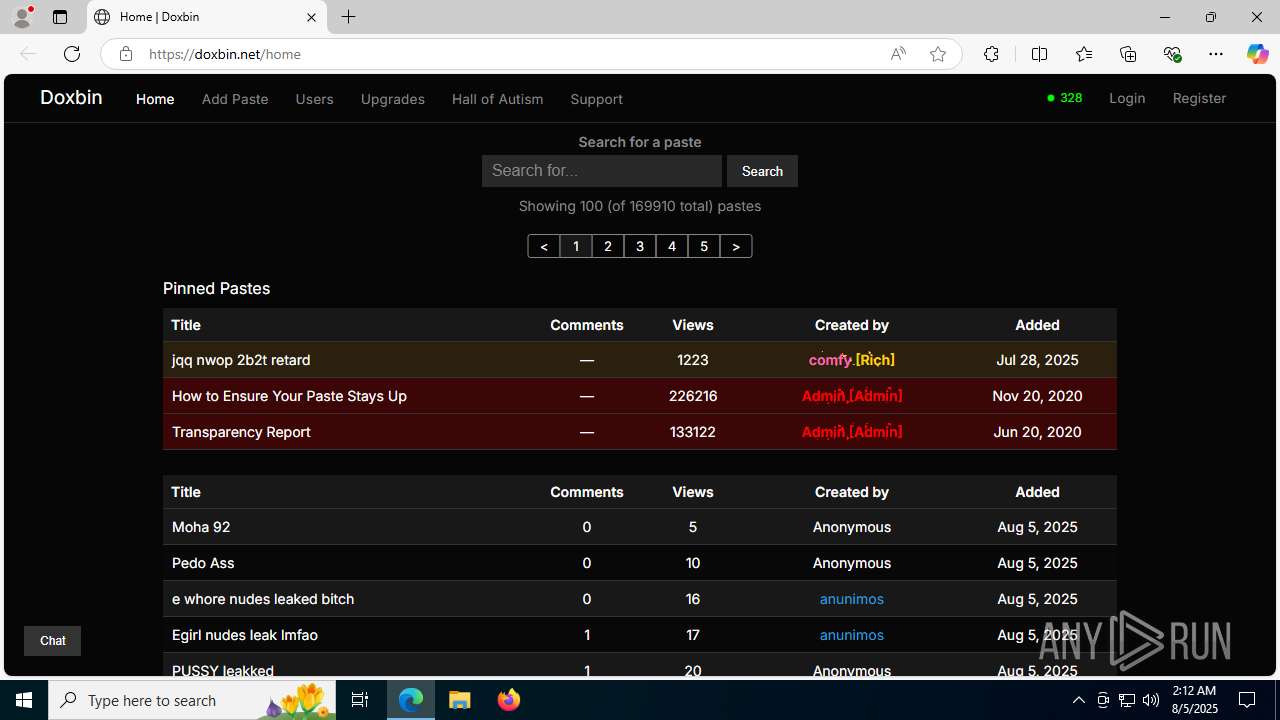Click the Search button

tap(762, 171)
